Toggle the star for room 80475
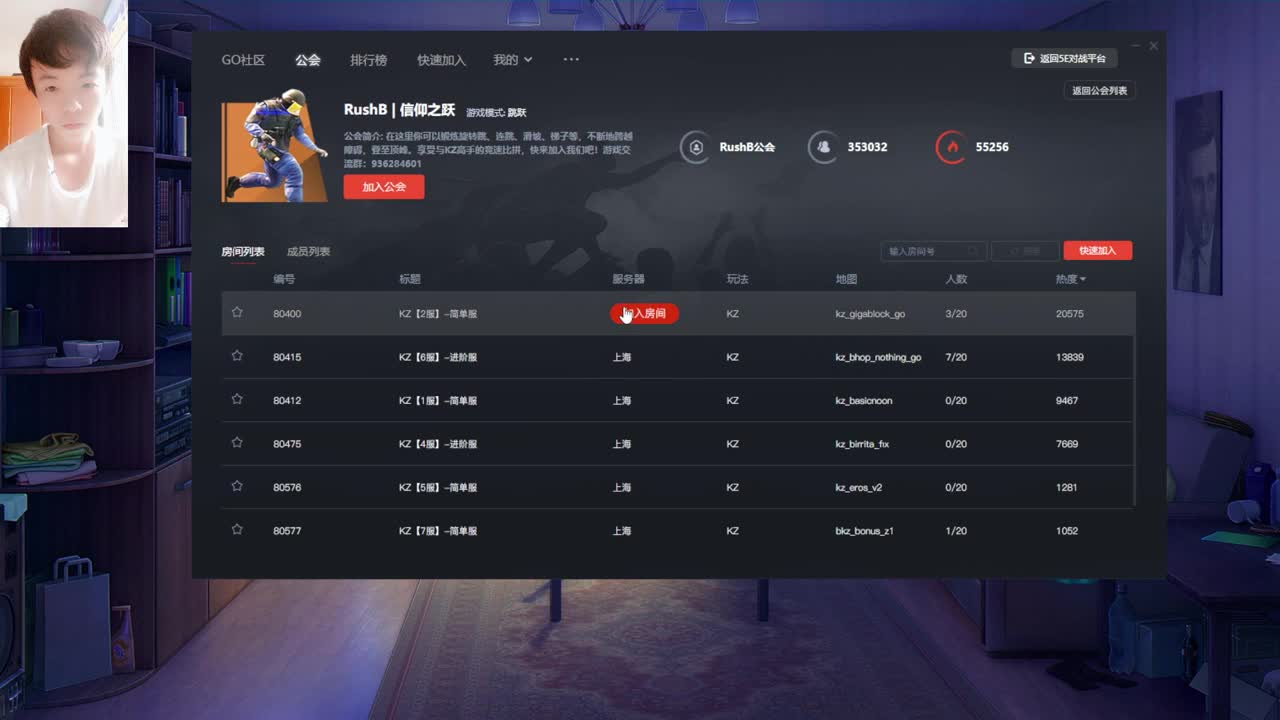Viewport: 1280px width, 720px height. [x=237, y=442]
